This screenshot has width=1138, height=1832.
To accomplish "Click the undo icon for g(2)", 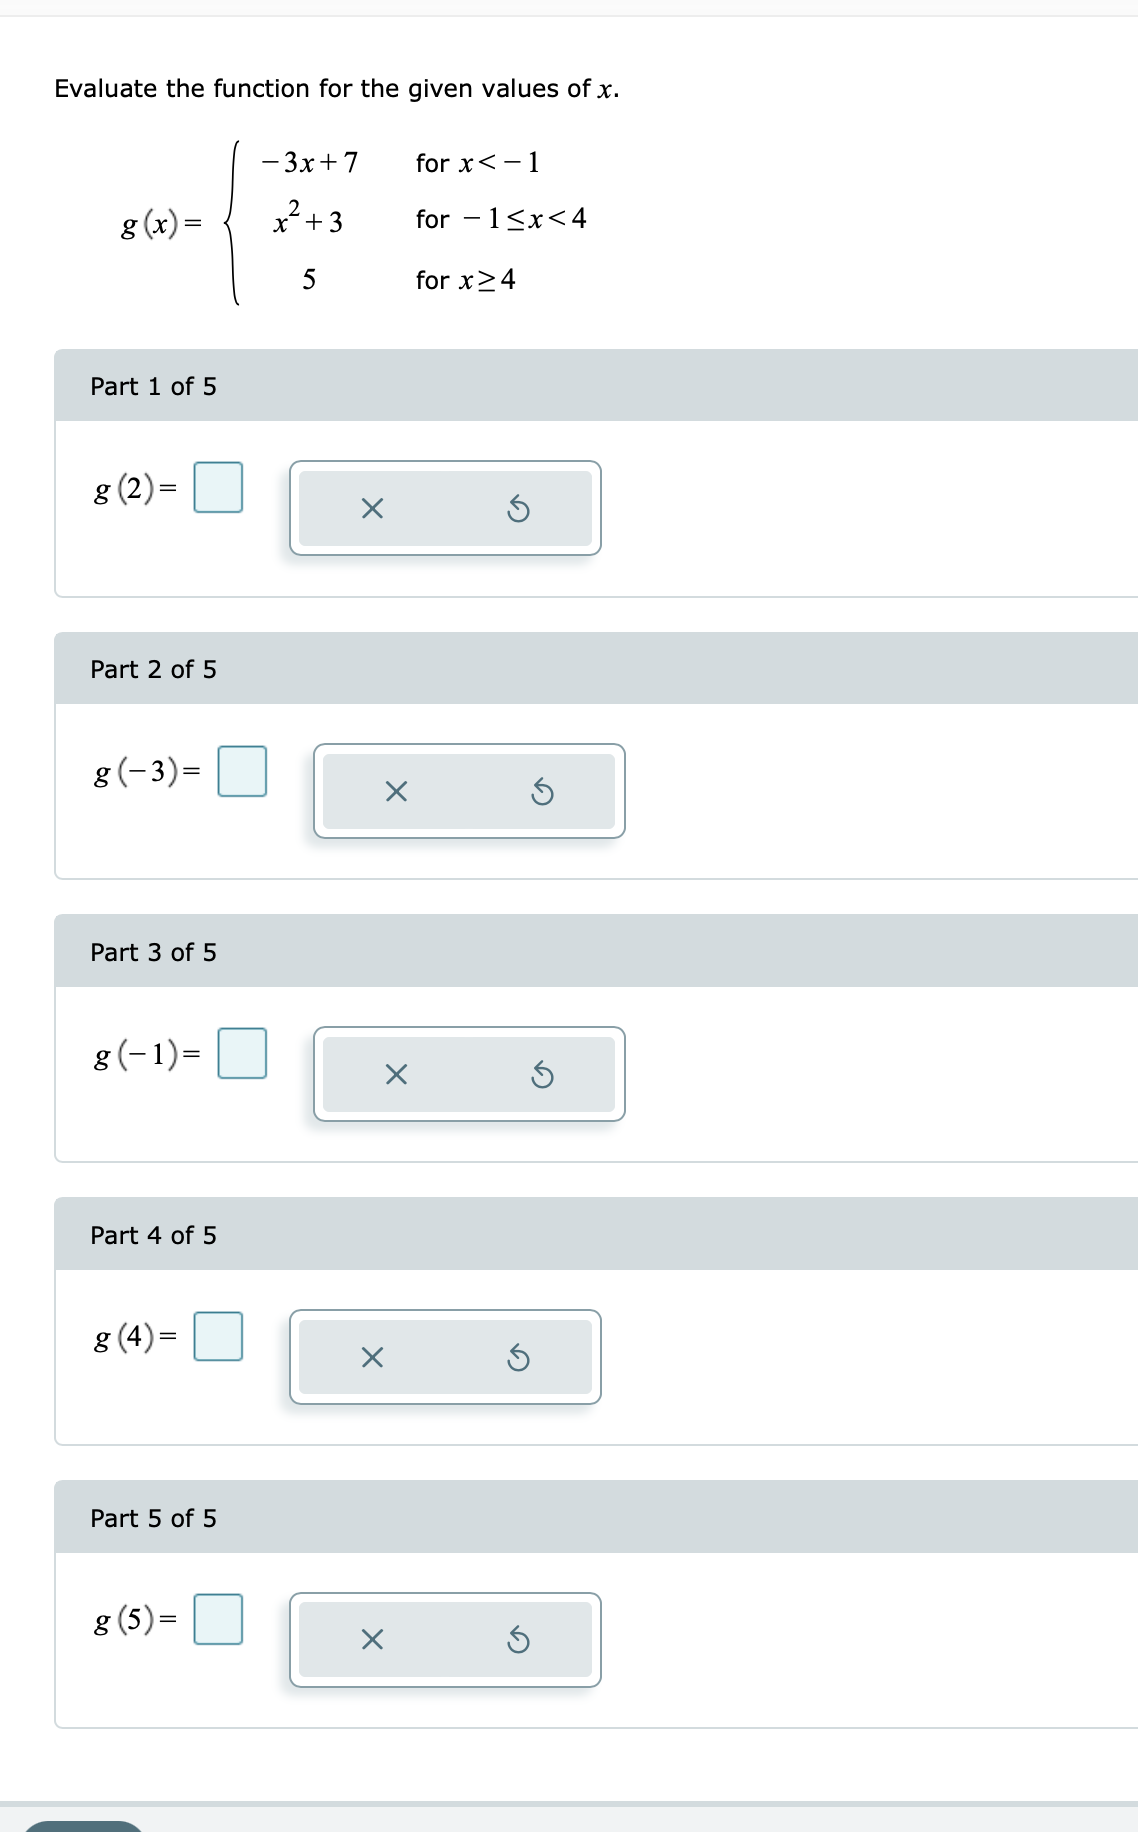I will (x=518, y=509).
